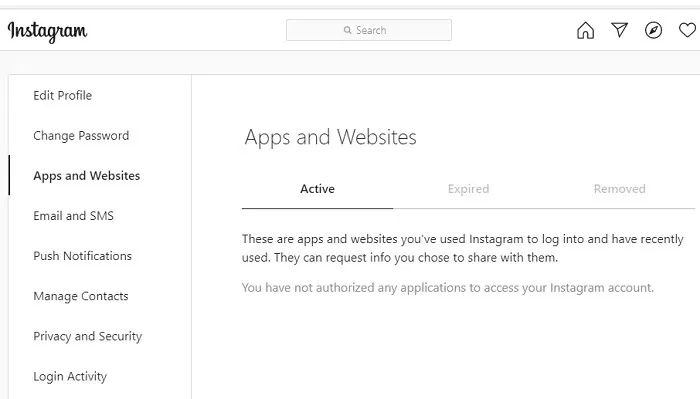Open direct messages via paper plane icon
The image size is (700, 399).
tap(619, 30)
